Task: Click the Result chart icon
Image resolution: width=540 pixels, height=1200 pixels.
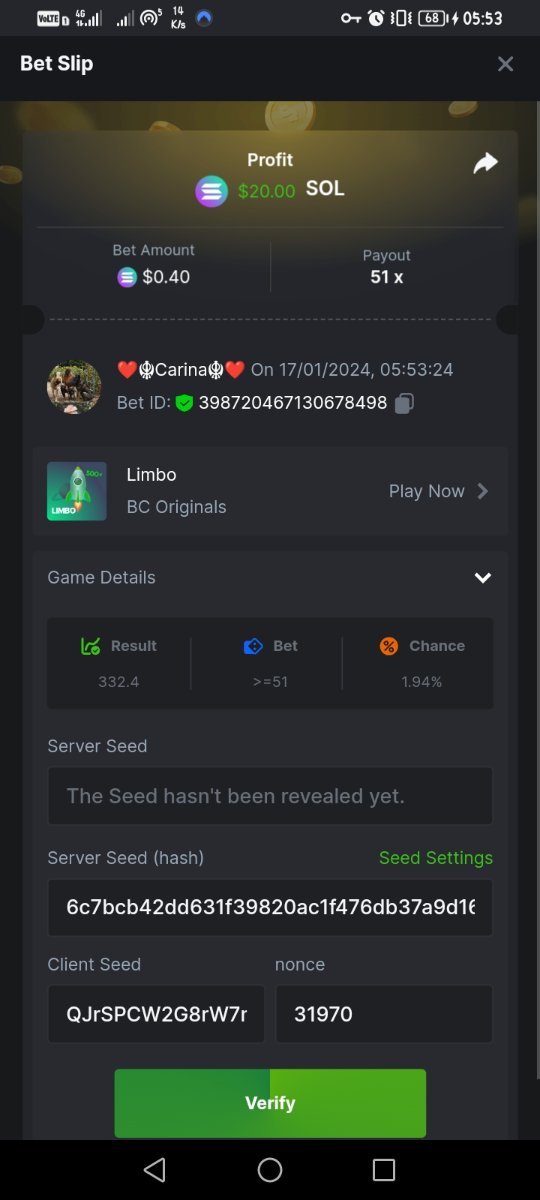Action: coord(90,646)
